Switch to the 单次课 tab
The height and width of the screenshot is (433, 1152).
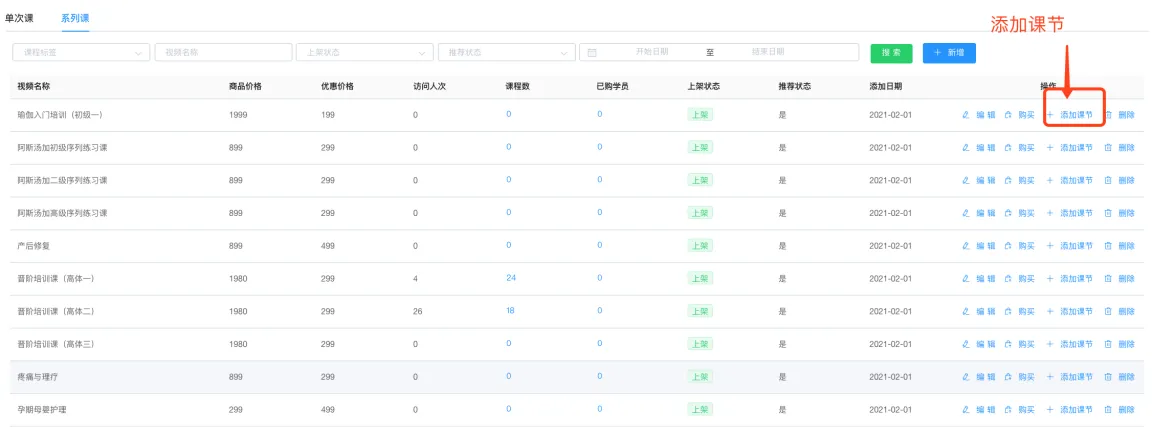(19, 18)
